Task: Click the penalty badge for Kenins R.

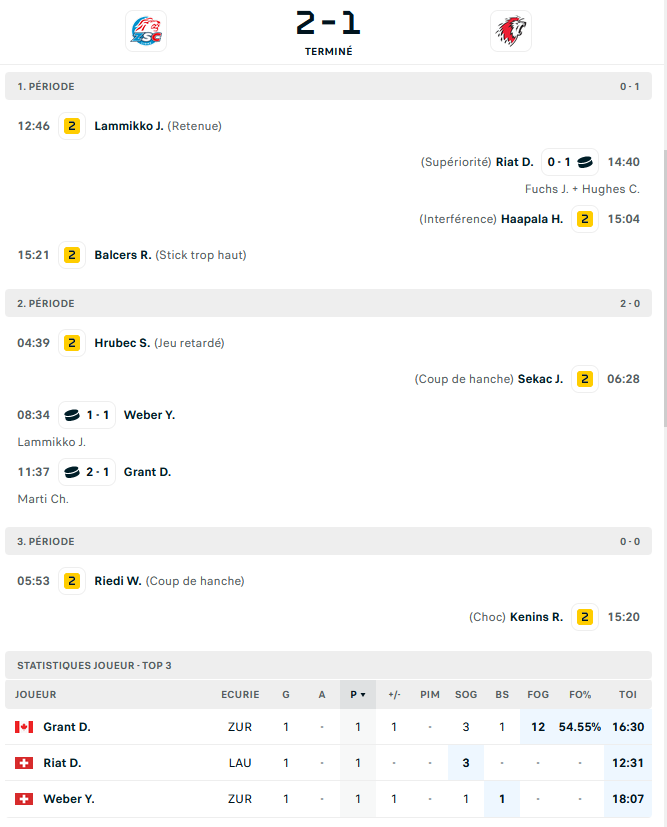Action: 585,618
